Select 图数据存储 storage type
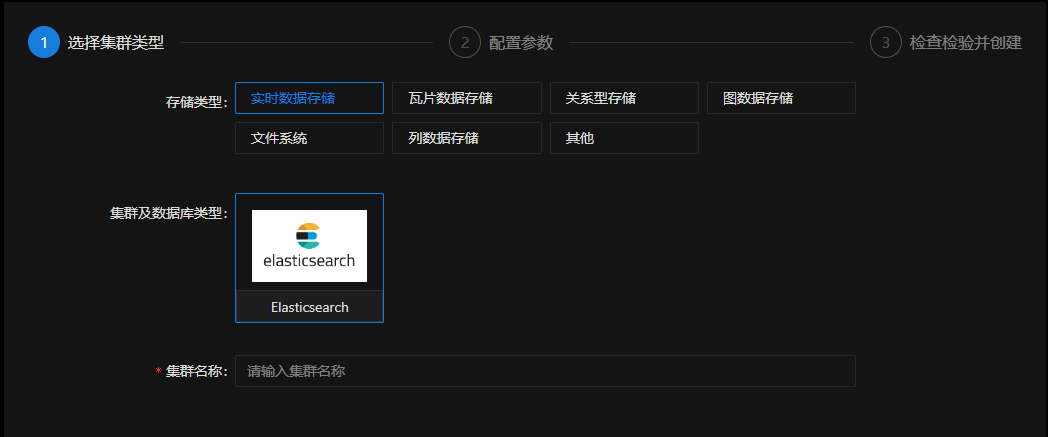The height and width of the screenshot is (437, 1048). (x=781, y=98)
